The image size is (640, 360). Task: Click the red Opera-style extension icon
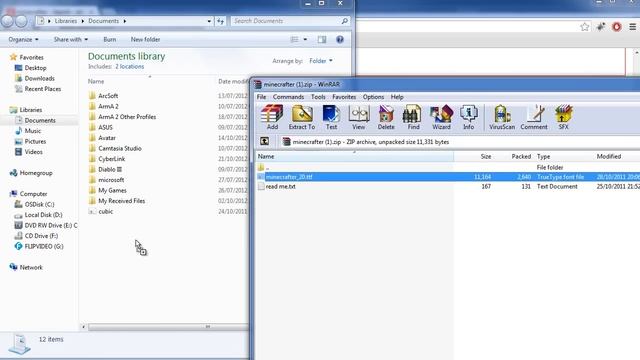tap(616, 27)
